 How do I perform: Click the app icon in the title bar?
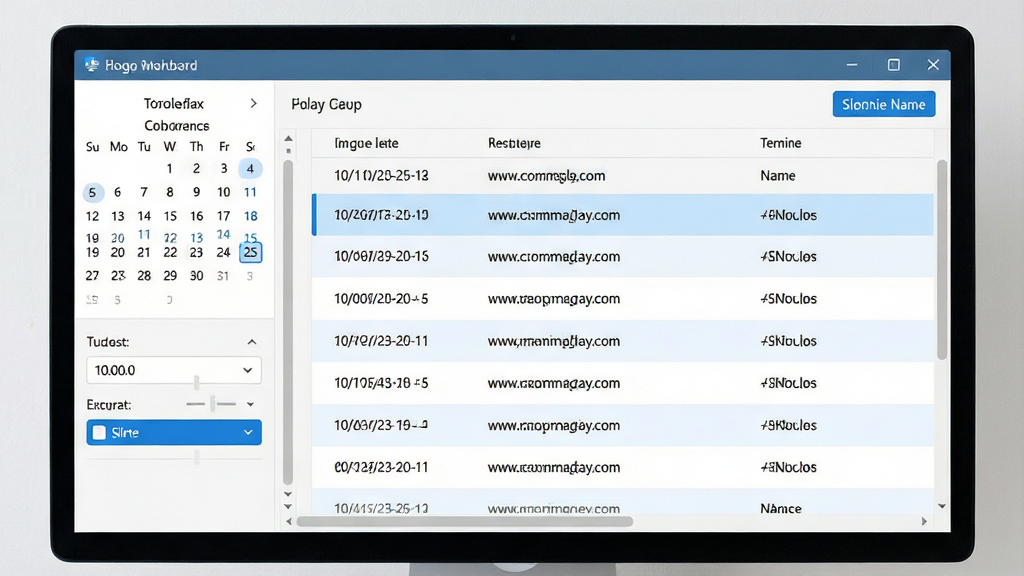(x=91, y=65)
